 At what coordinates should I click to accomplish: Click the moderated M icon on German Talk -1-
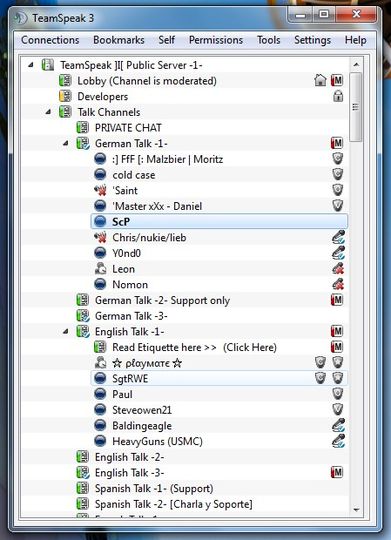click(337, 143)
